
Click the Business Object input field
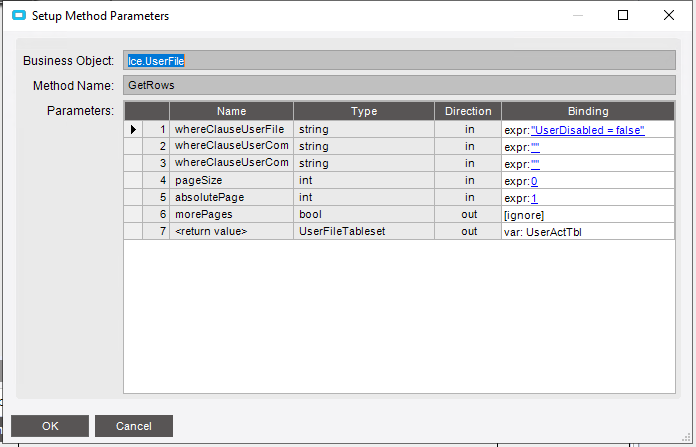pyautogui.click(x=399, y=61)
